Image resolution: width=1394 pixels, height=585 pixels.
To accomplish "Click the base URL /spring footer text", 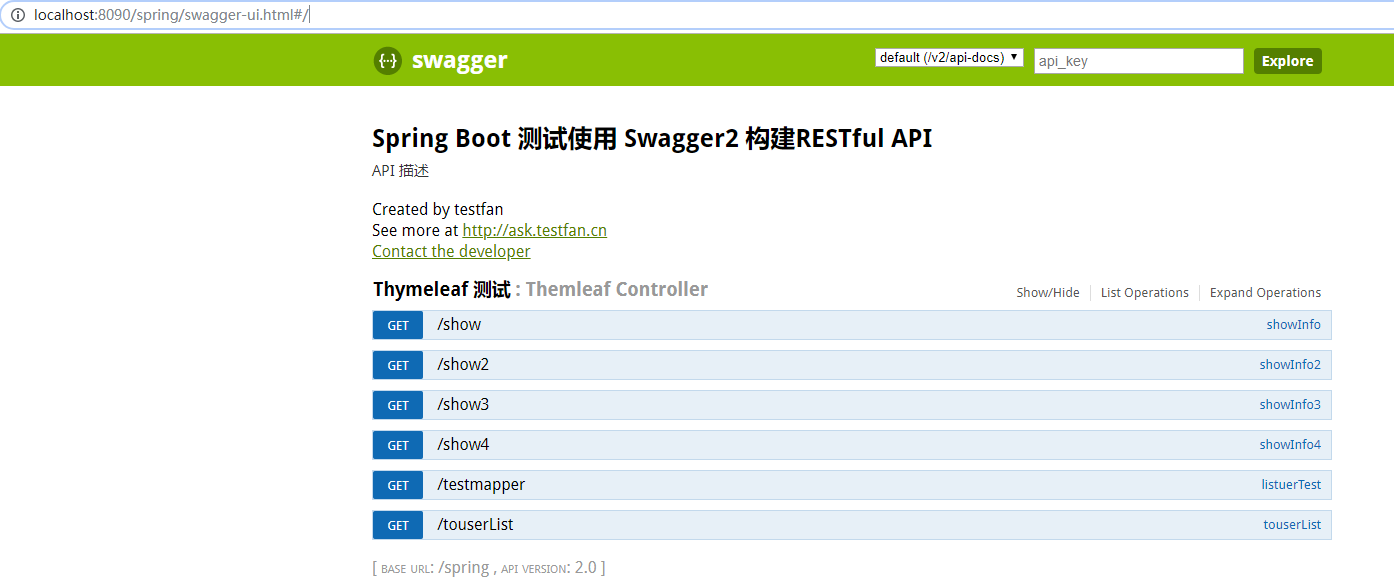I will (x=463, y=567).
